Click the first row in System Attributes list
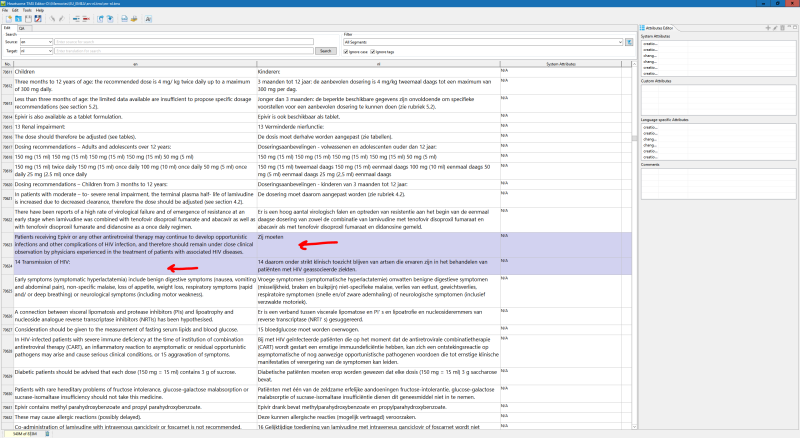This screenshot has height=438, width=800. [x=718, y=44]
